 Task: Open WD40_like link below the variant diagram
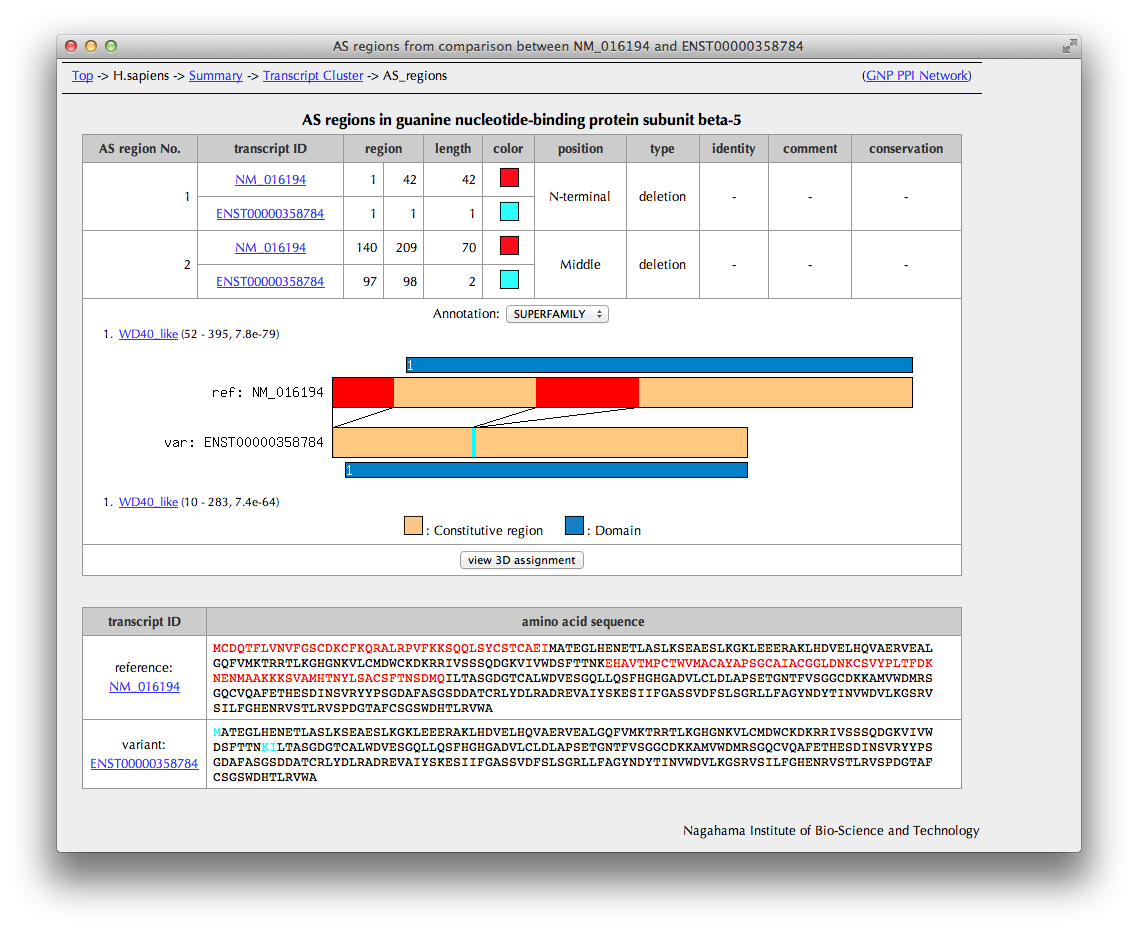pos(148,502)
